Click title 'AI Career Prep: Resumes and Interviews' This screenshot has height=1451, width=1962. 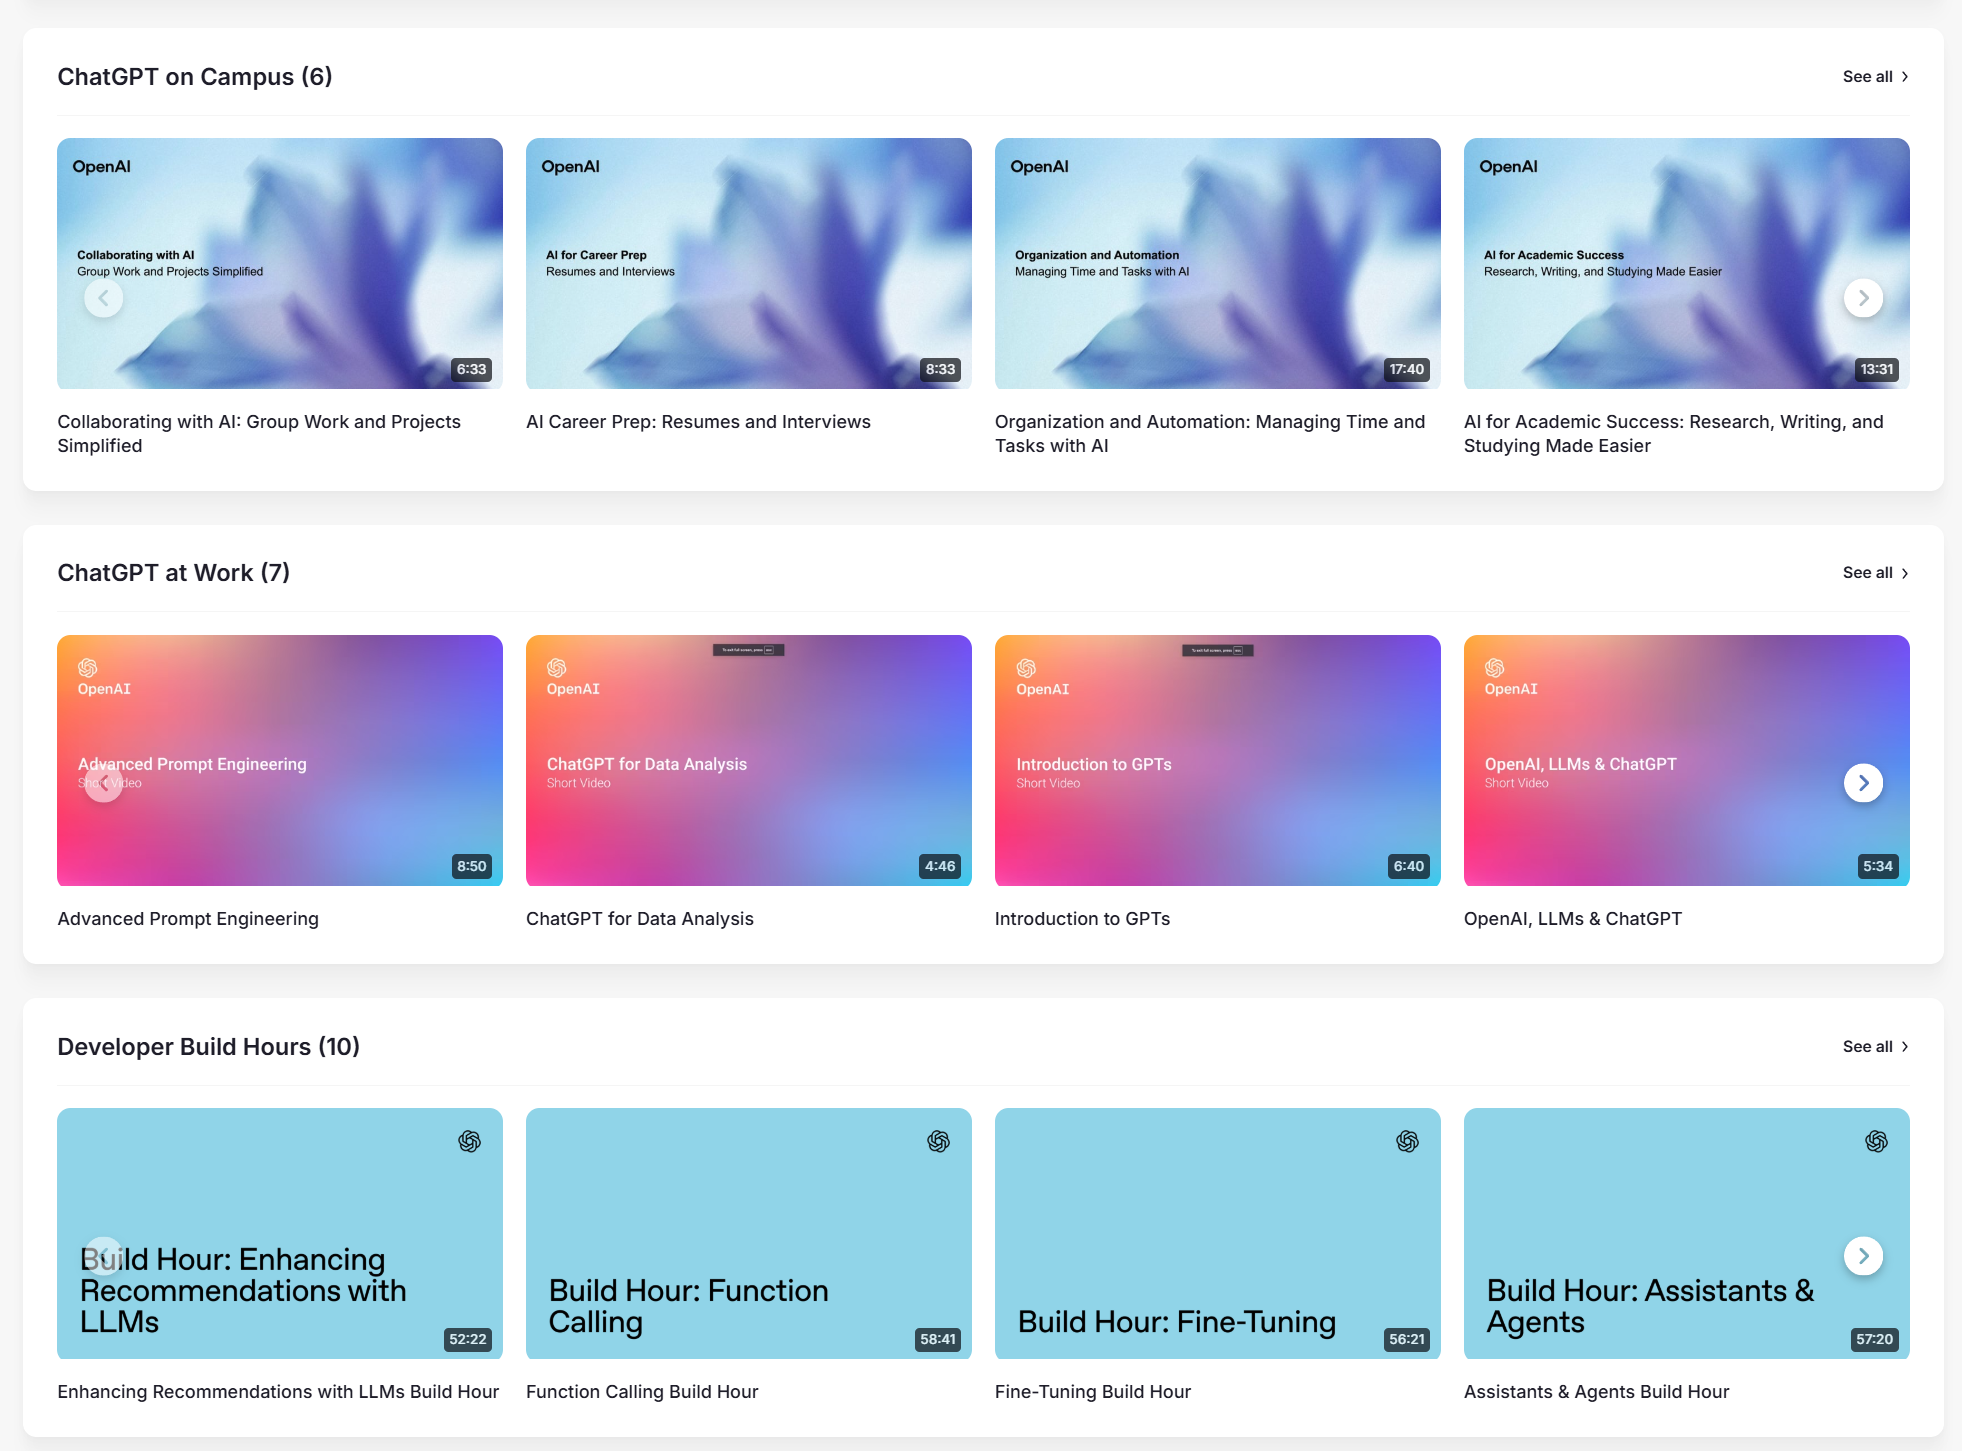(698, 422)
